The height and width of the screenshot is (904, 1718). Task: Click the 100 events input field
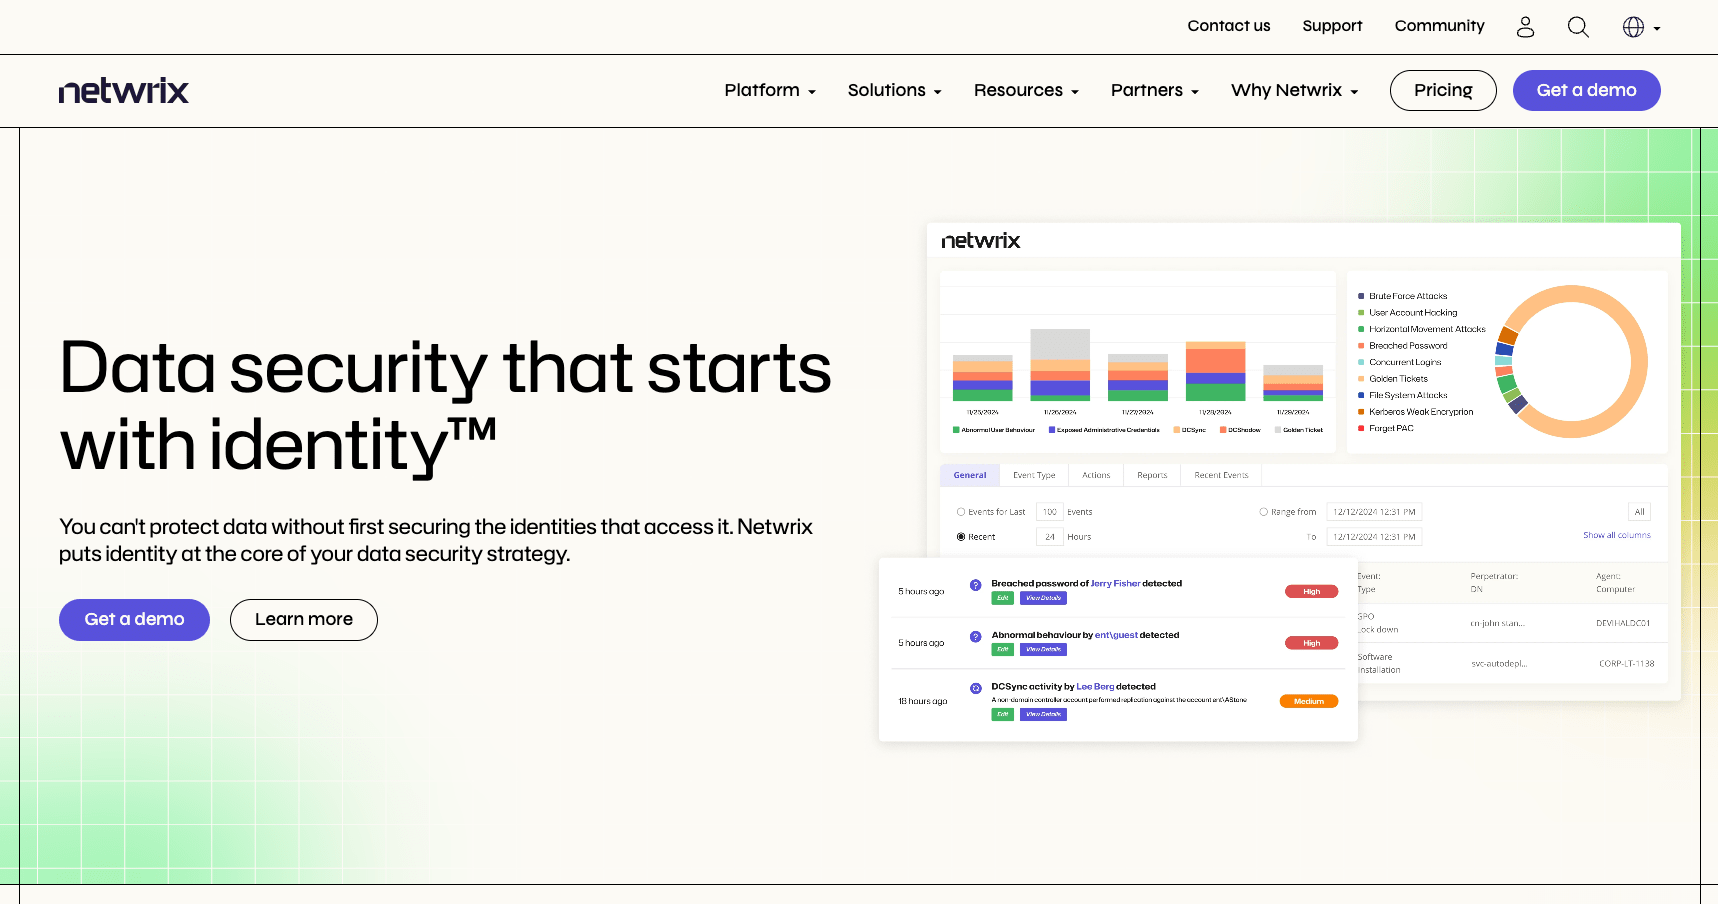[x=1050, y=512]
